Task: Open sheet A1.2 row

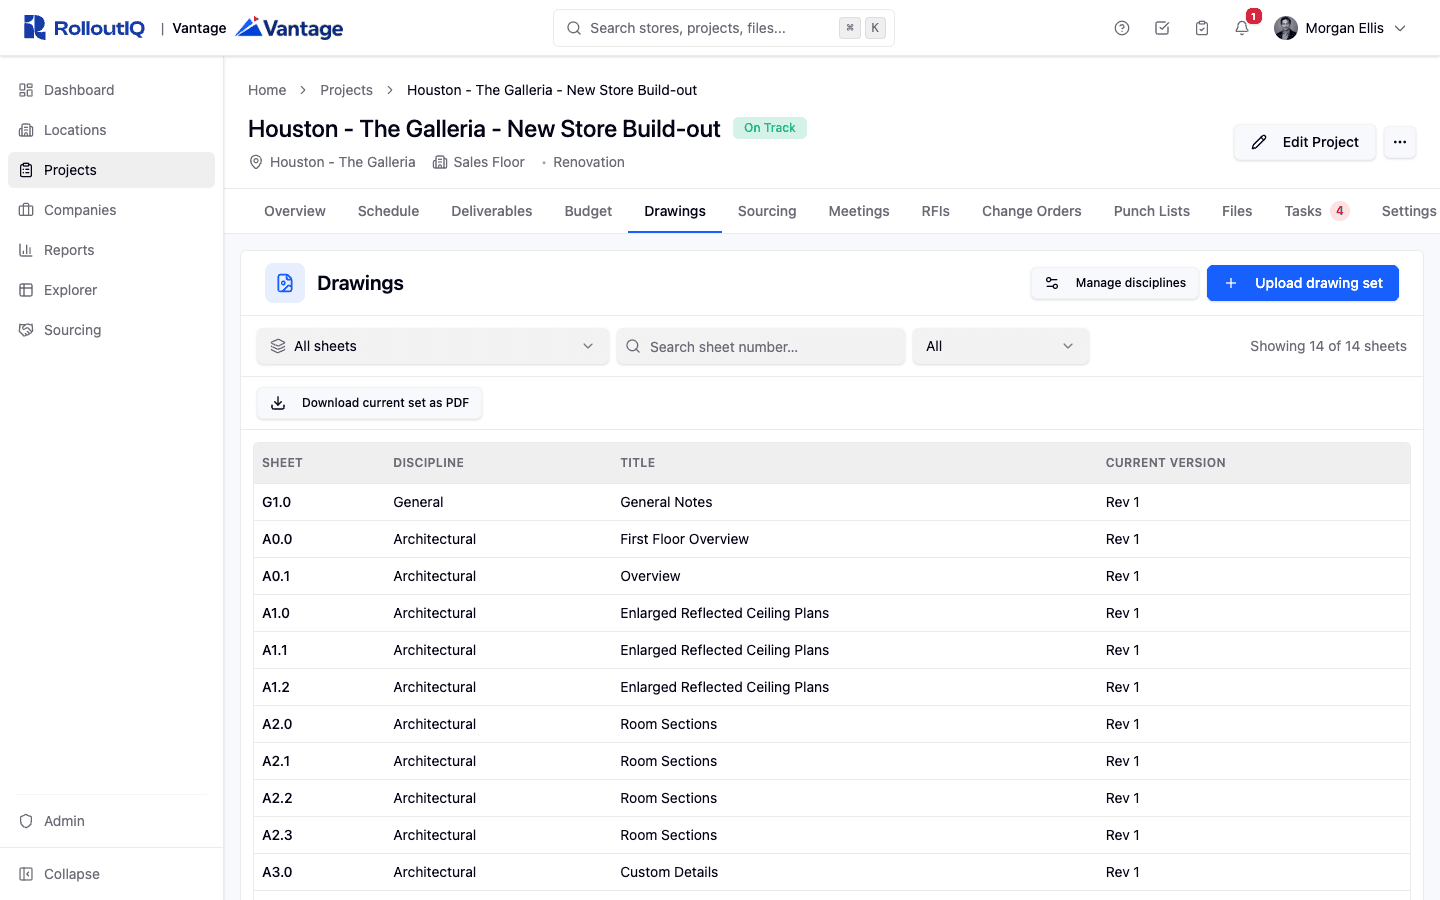Action: pos(832,687)
